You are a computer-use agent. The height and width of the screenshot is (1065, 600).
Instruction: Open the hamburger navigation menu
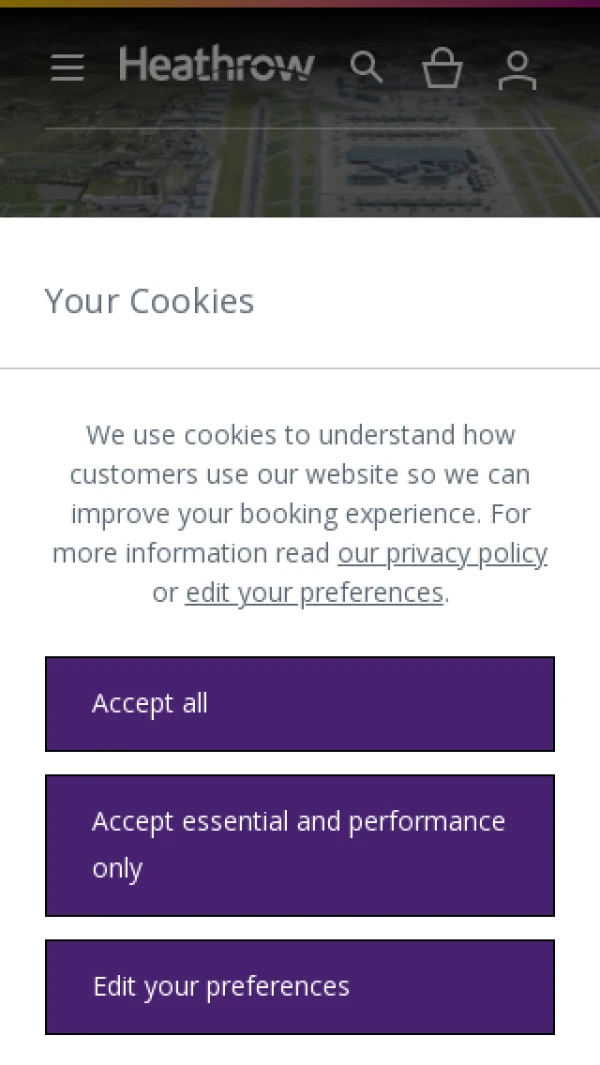(x=67, y=67)
